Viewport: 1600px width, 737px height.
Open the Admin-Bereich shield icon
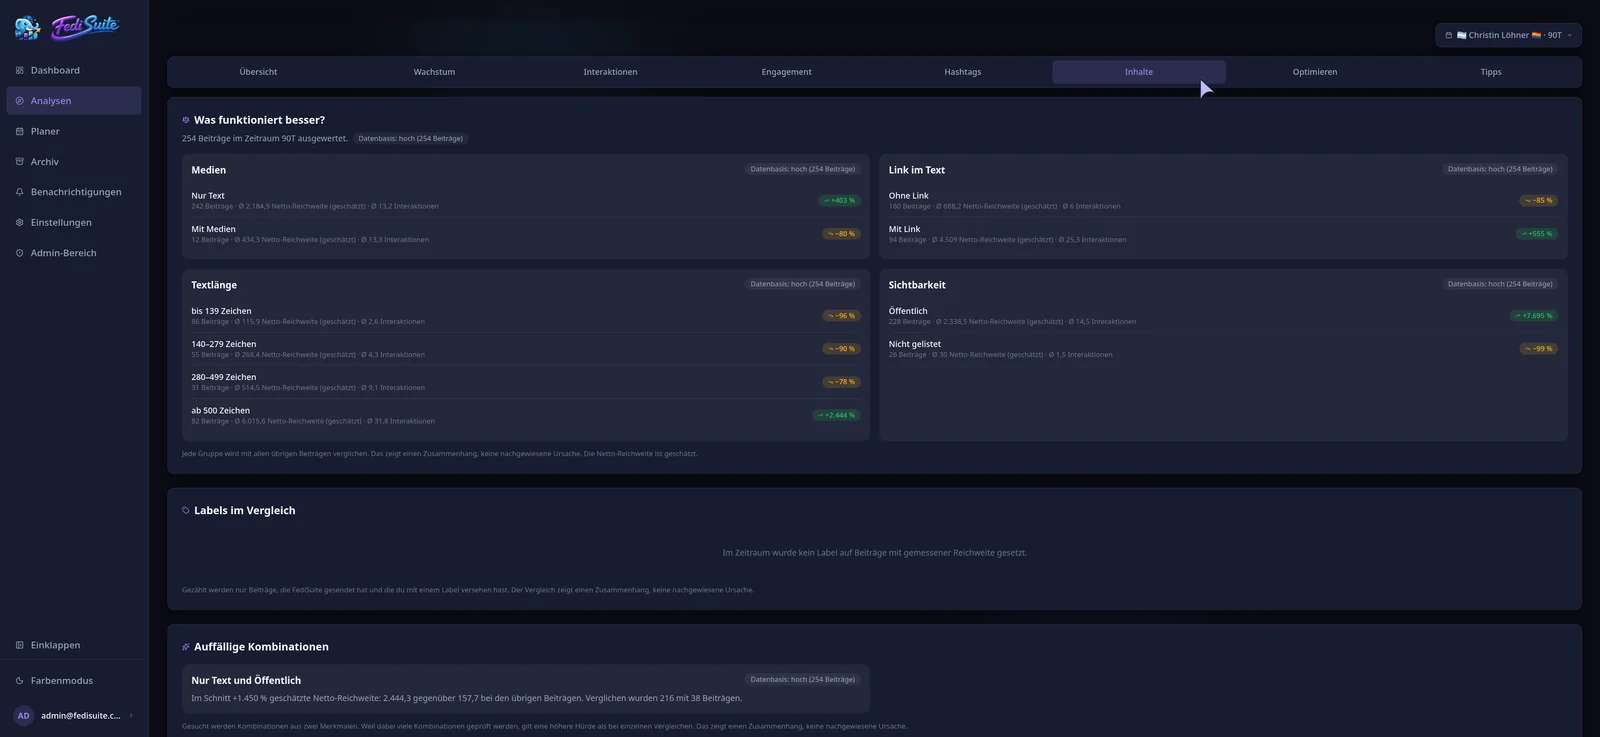[20, 253]
